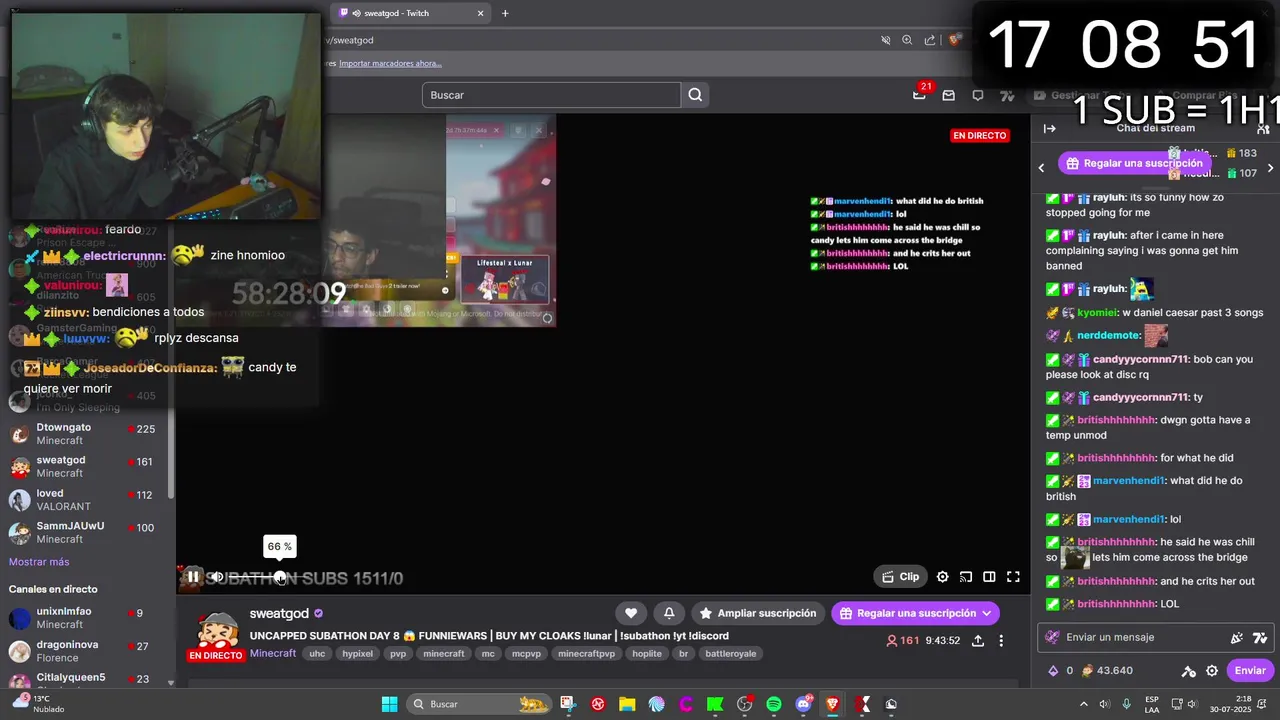The image size is (1280, 720).
Task: Select the hoplite tag
Action: (x=647, y=654)
